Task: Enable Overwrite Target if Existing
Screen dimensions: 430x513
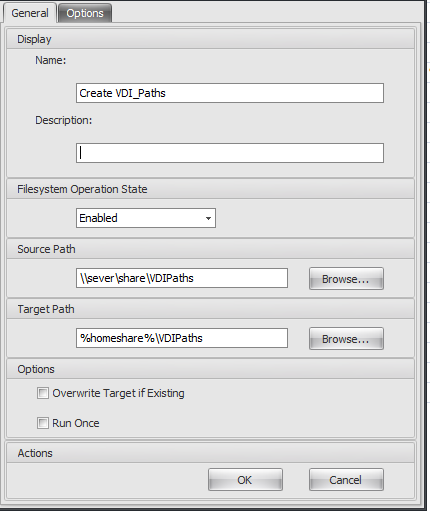Action: coord(43,393)
